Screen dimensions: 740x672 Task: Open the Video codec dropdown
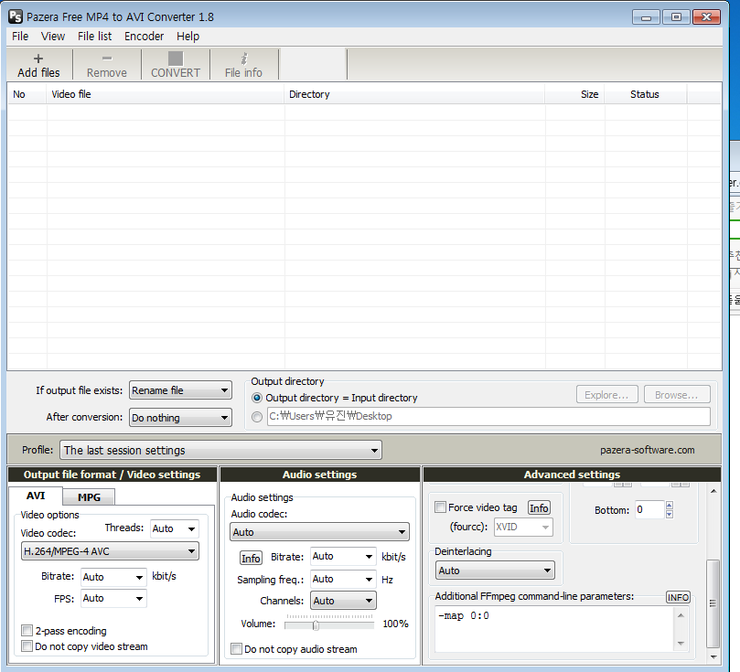point(110,551)
